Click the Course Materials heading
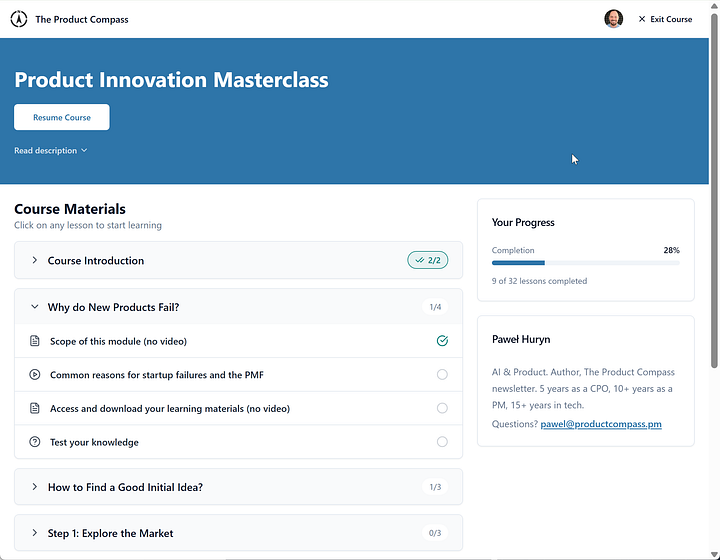This screenshot has width=720, height=560. (x=70, y=209)
